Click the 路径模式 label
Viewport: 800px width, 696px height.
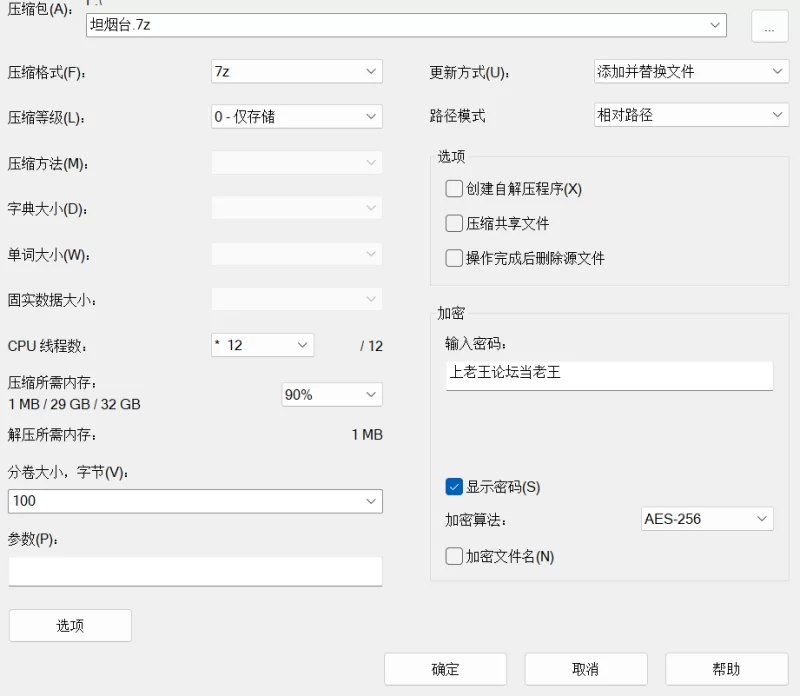click(457, 116)
